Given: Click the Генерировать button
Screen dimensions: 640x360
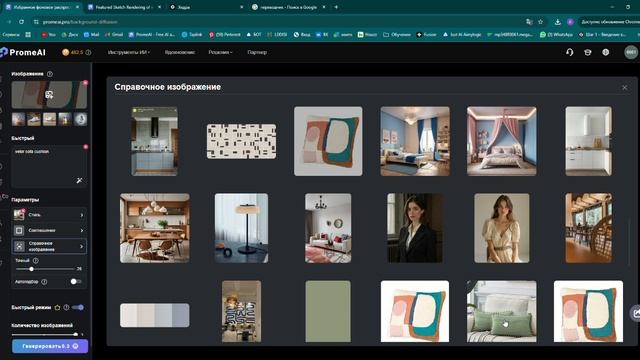Looking at the screenshot, I should [50, 346].
